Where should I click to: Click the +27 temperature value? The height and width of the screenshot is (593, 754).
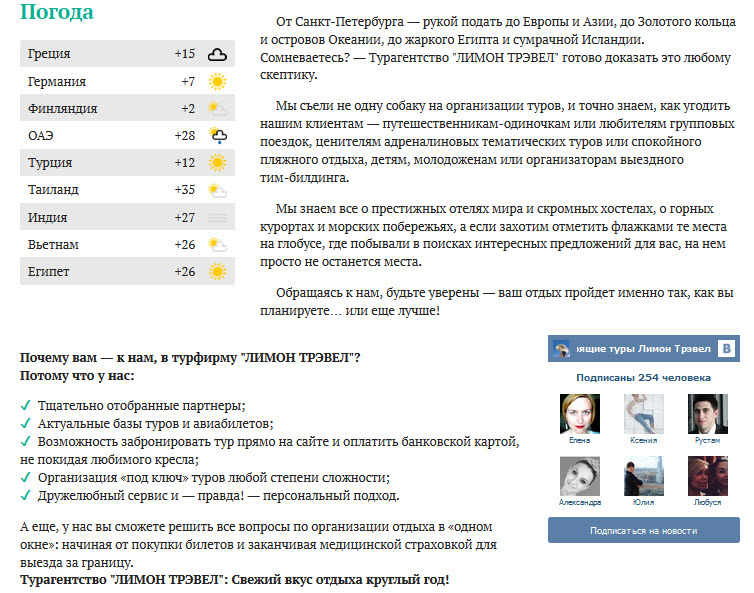coord(185,217)
